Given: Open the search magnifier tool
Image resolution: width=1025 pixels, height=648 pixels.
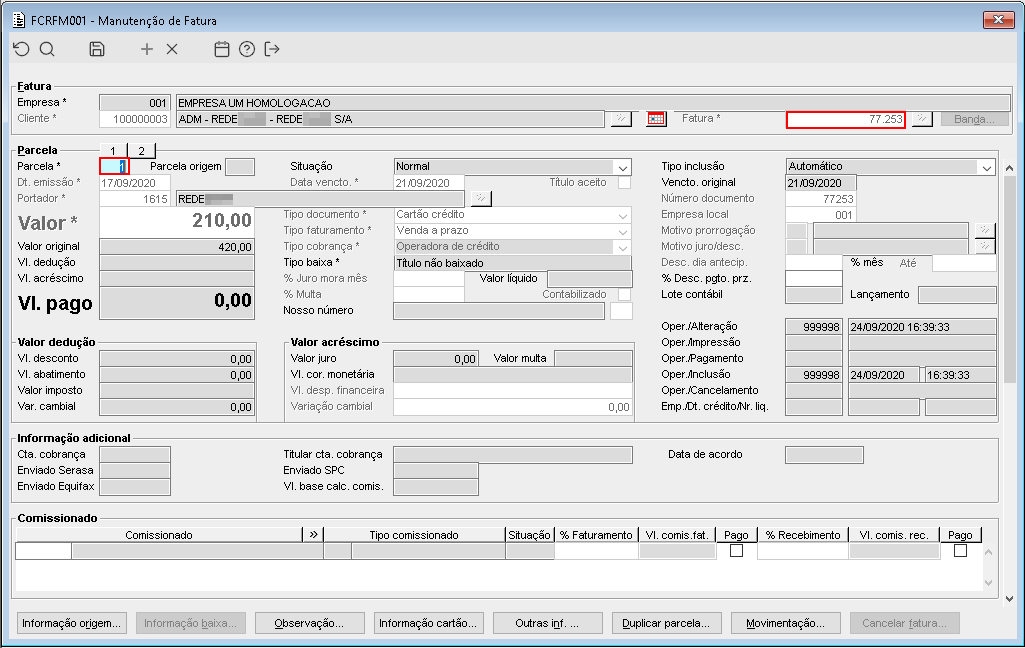Looking at the screenshot, I should [47, 49].
